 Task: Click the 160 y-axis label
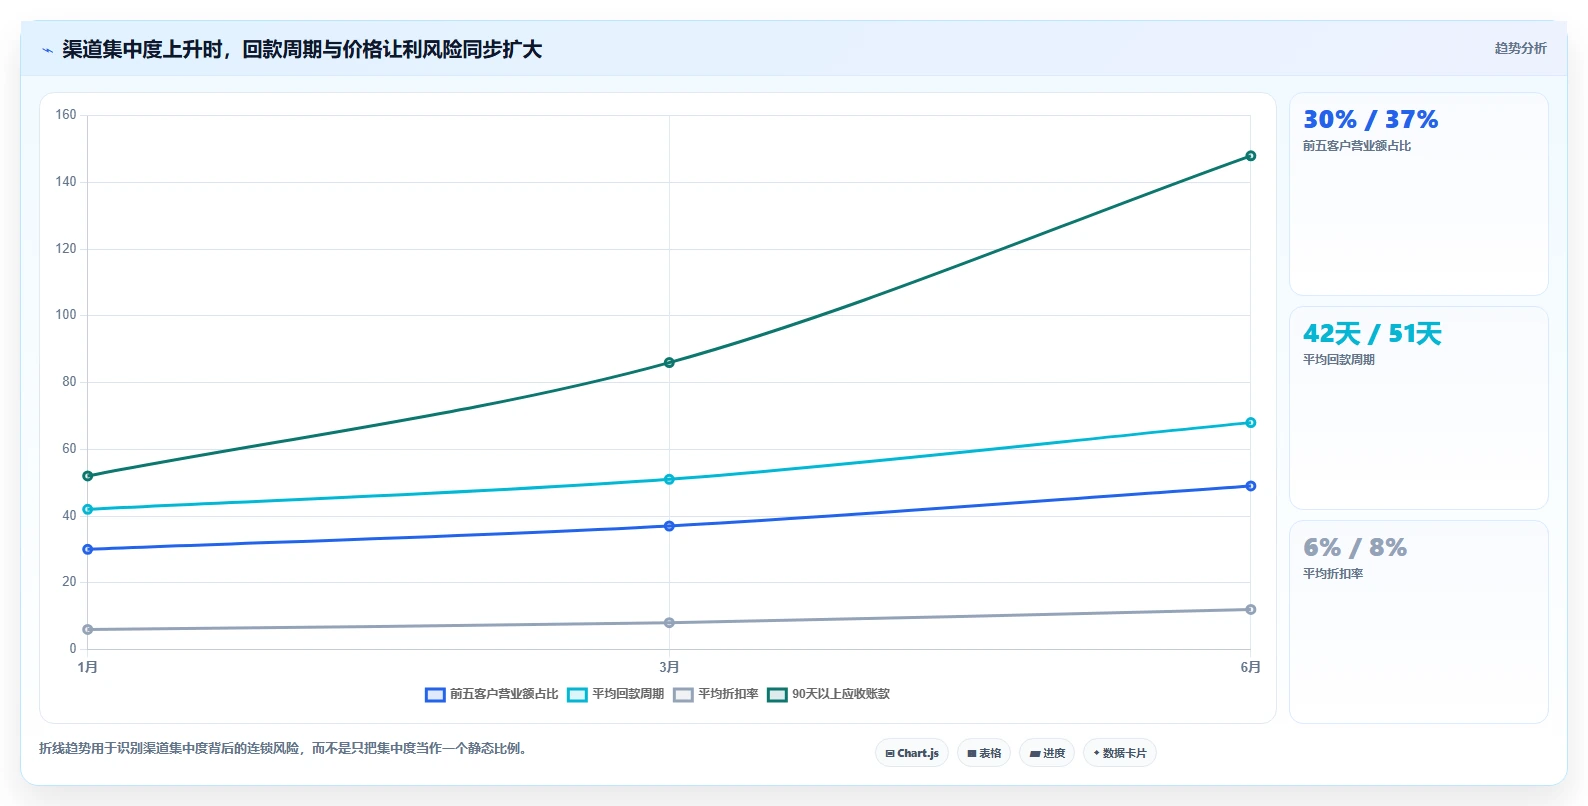[66, 115]
